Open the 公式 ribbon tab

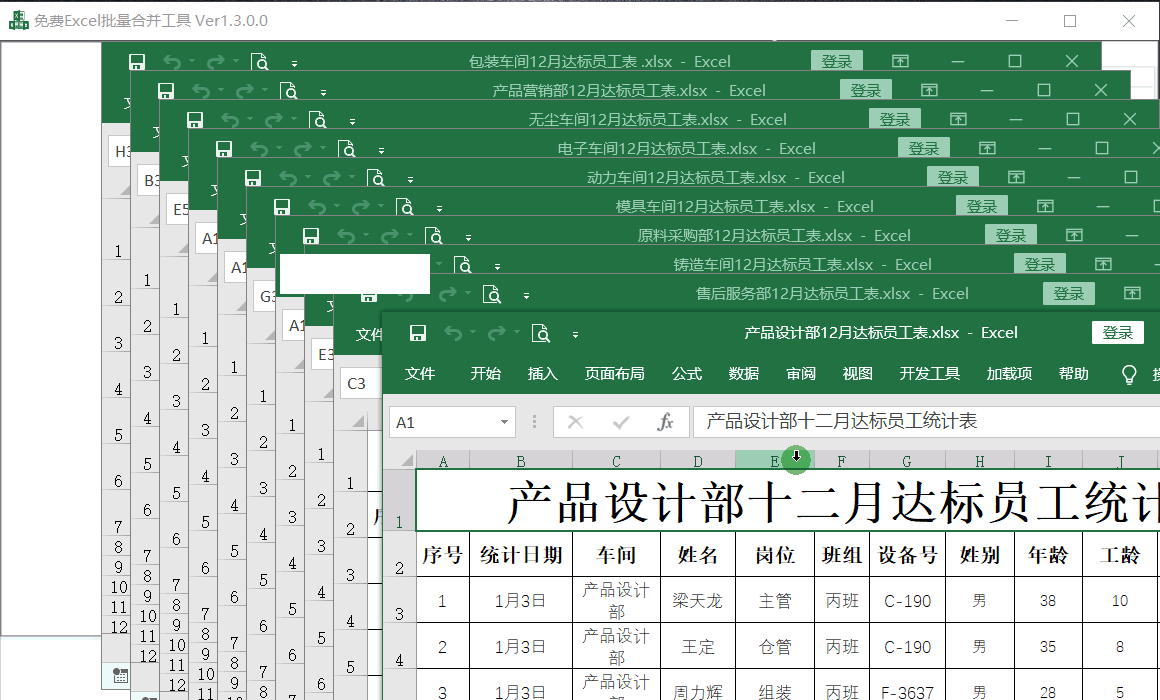tap(687, 374)
